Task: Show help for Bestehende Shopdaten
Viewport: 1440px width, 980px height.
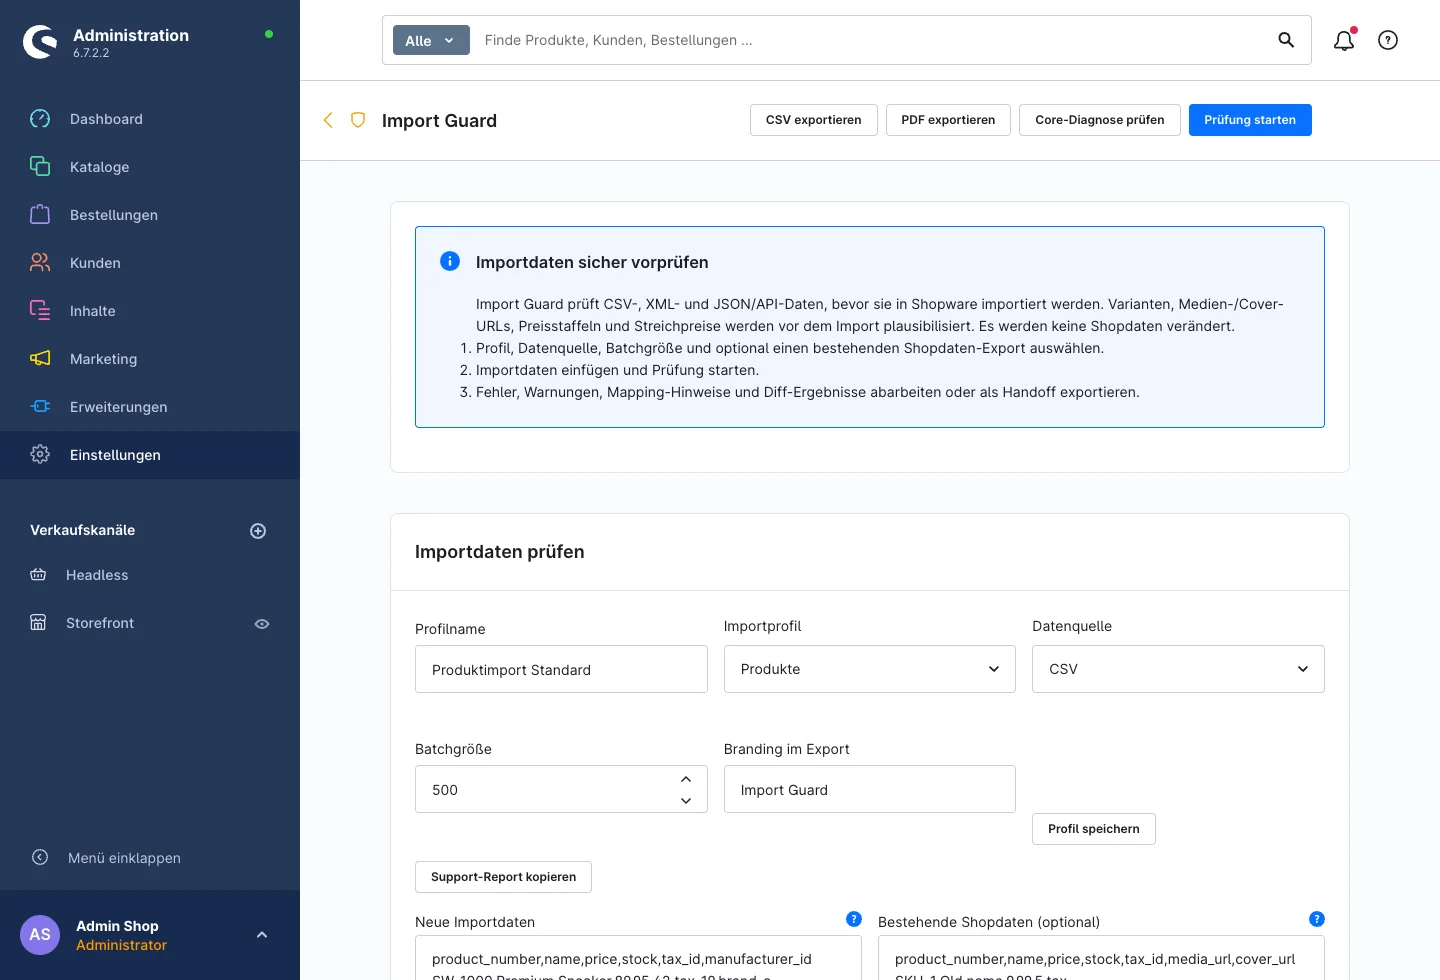Action: point(1317,919)
